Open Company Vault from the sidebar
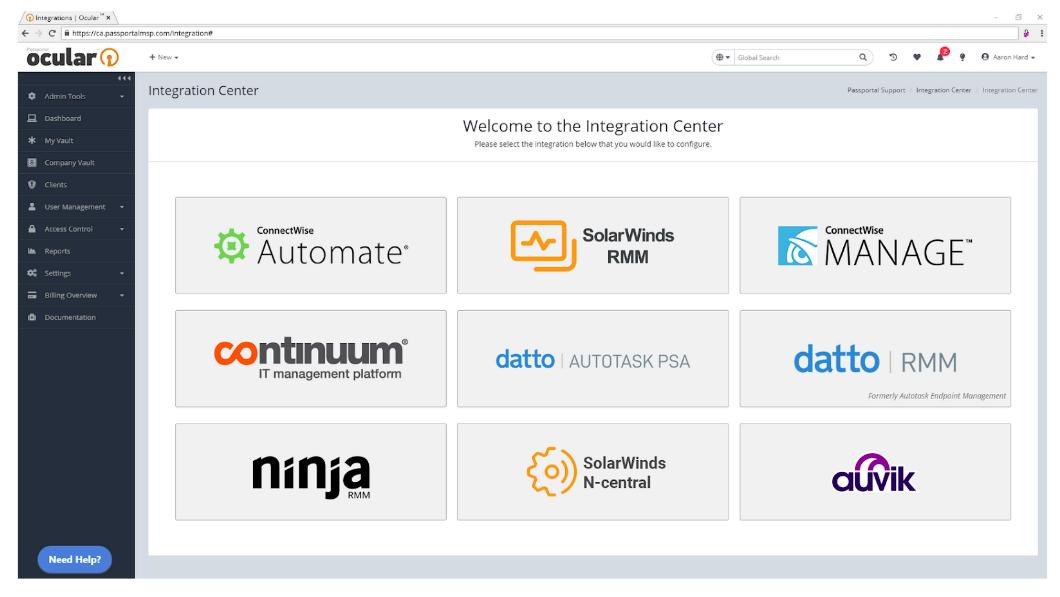 (x=70, y=163)
